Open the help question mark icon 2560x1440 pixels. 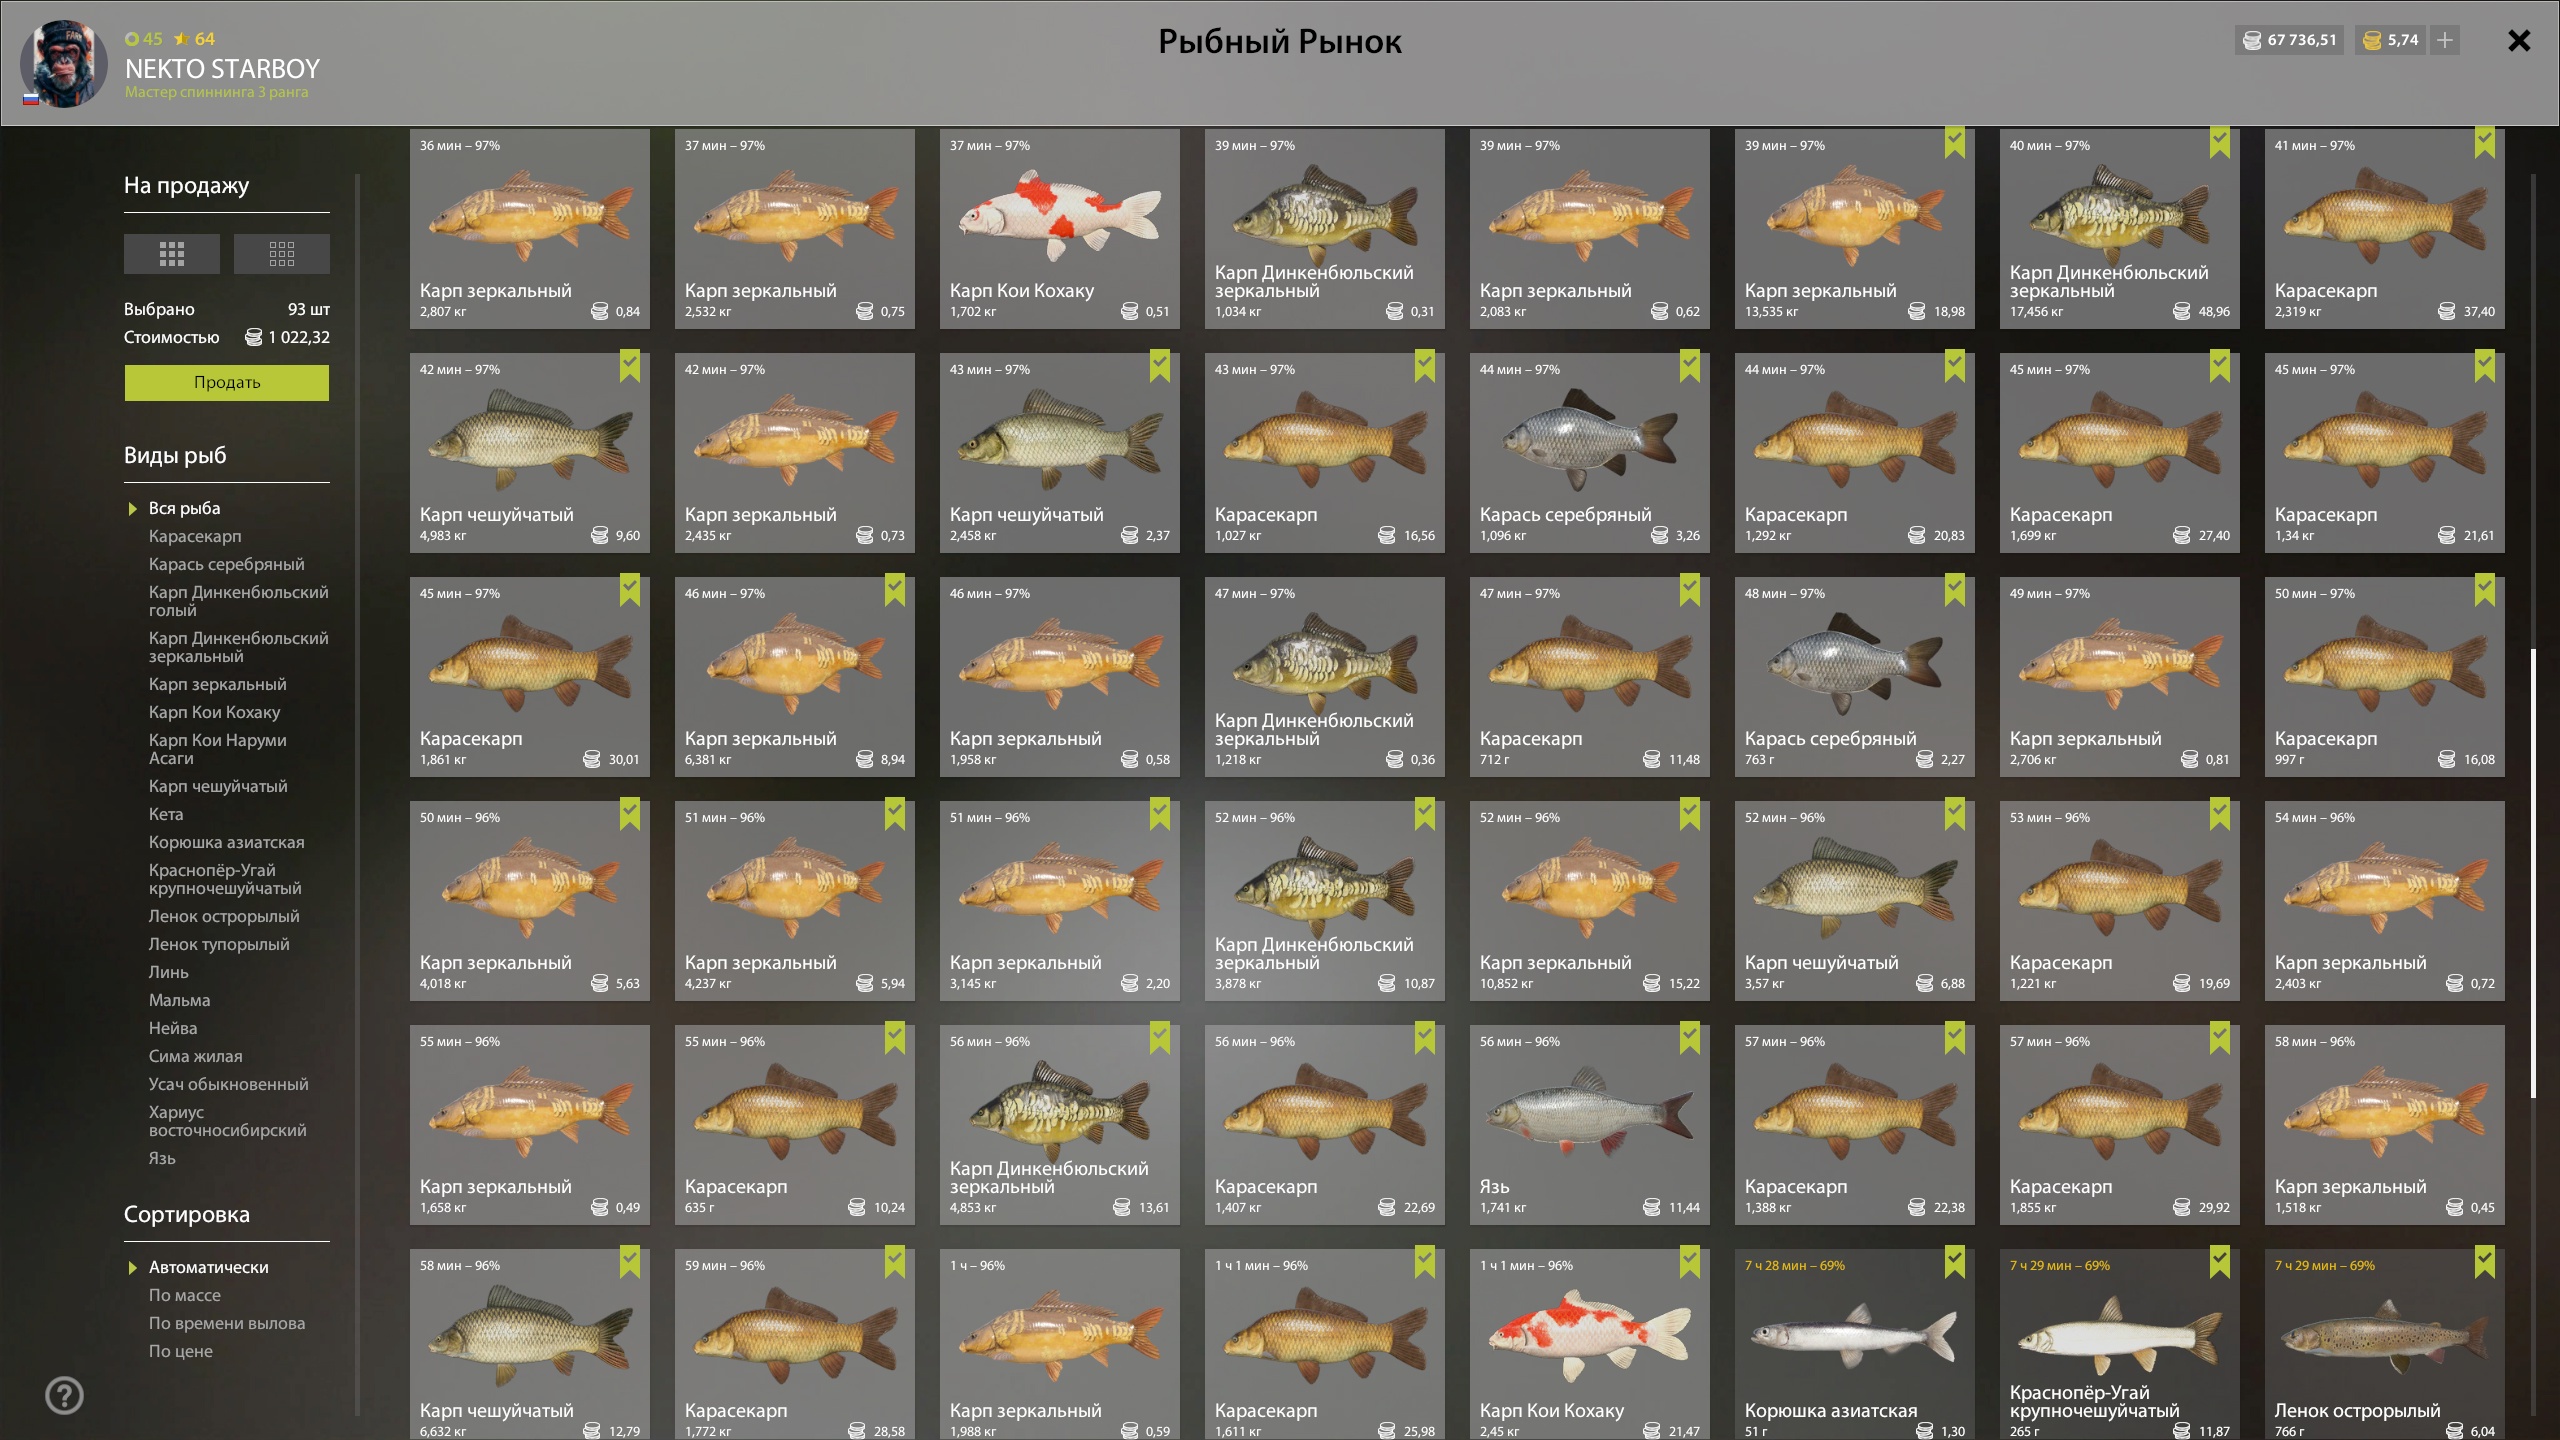tap(65, 1395)
